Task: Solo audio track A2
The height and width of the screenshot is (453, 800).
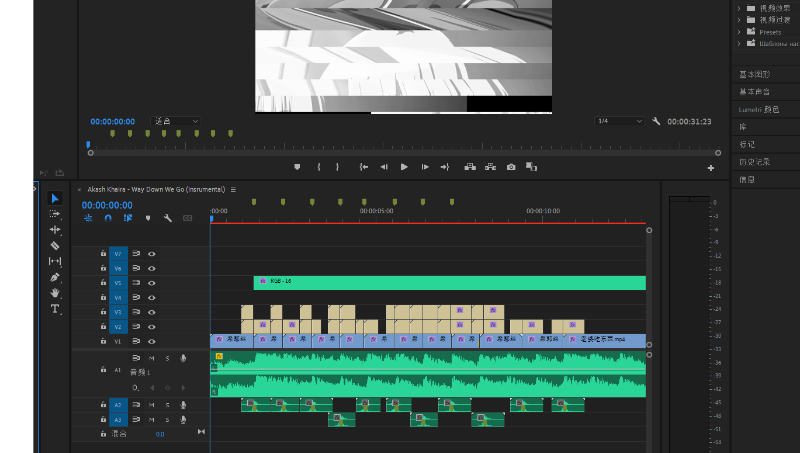Action: (167, 405)
